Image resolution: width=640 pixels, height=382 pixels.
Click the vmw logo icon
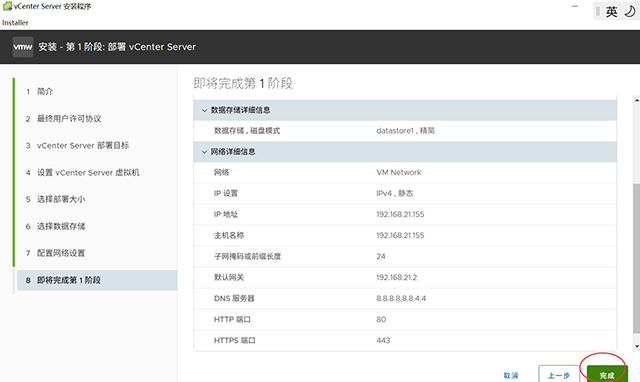click(22, 47)
